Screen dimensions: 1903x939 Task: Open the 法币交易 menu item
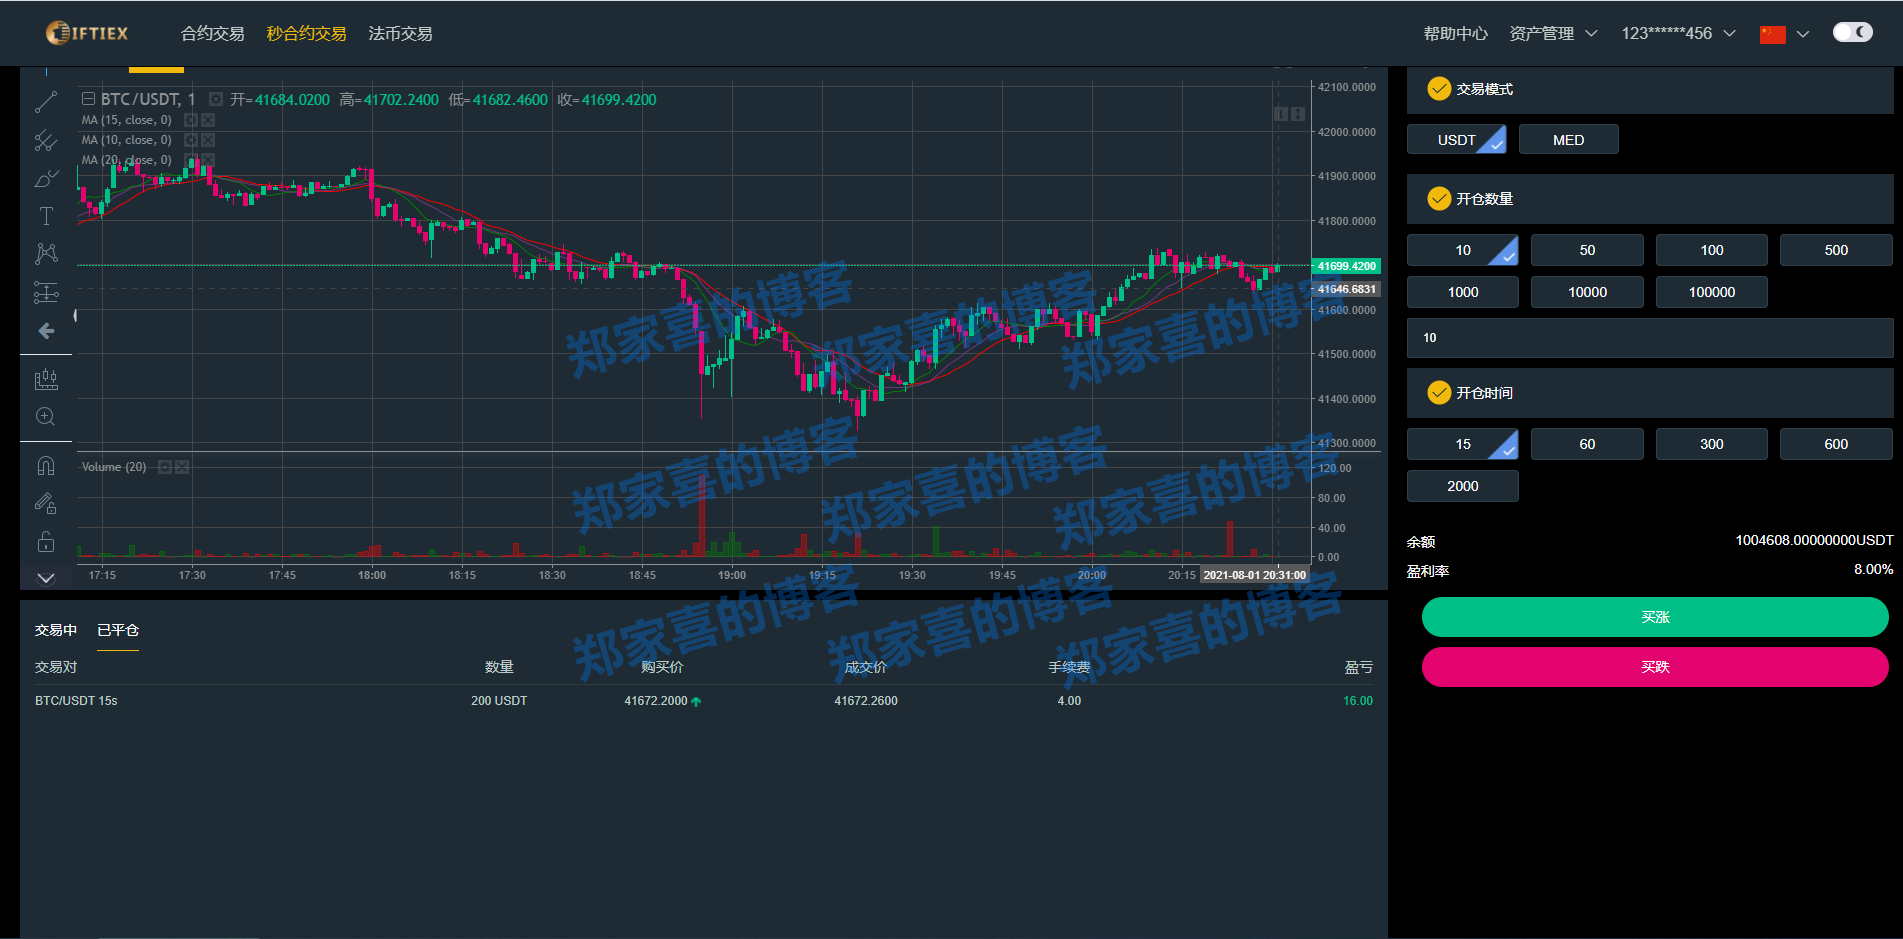coord(400,32)
